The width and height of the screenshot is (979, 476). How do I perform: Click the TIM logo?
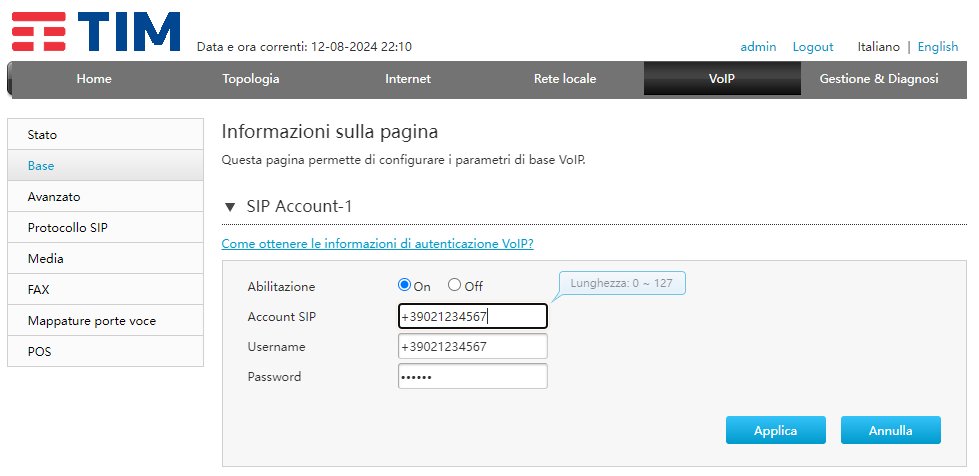coord(96,32)
